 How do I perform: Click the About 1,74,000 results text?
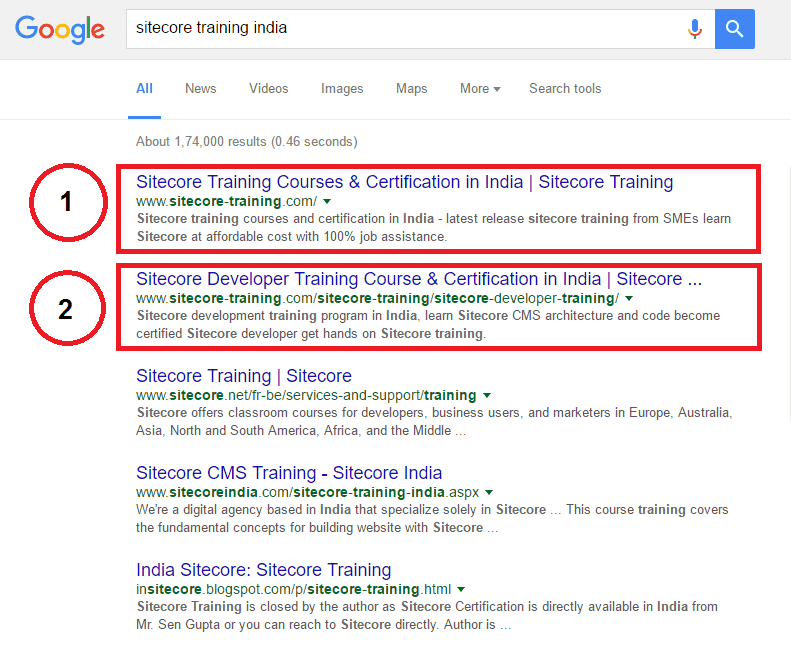point(247,142)
